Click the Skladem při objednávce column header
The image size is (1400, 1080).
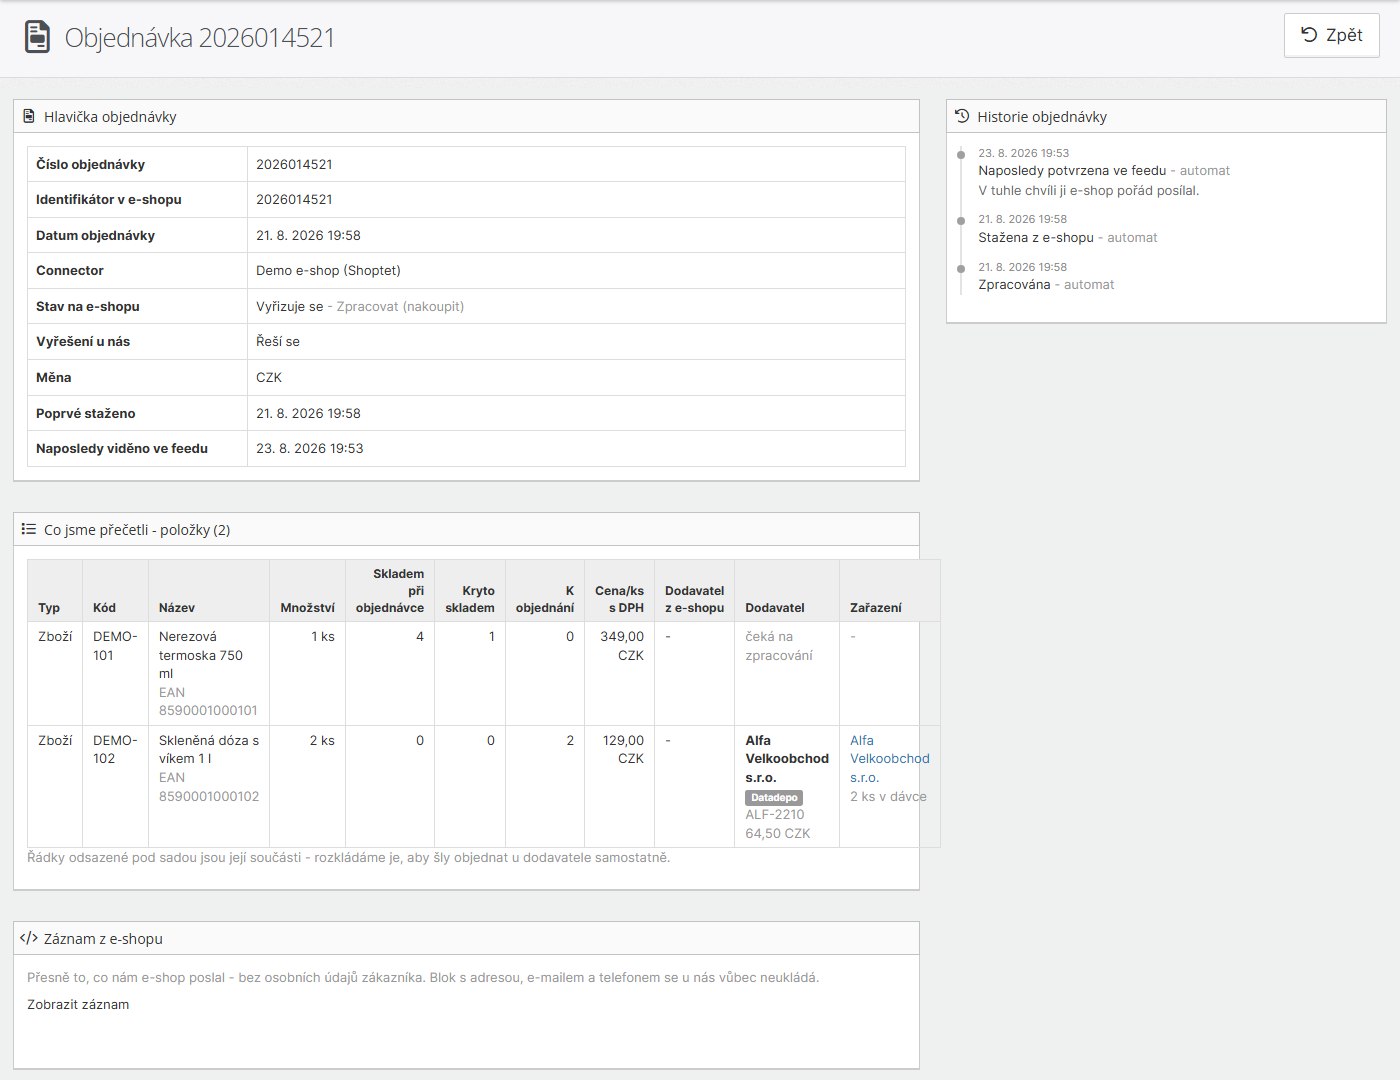tap(390, 590)
